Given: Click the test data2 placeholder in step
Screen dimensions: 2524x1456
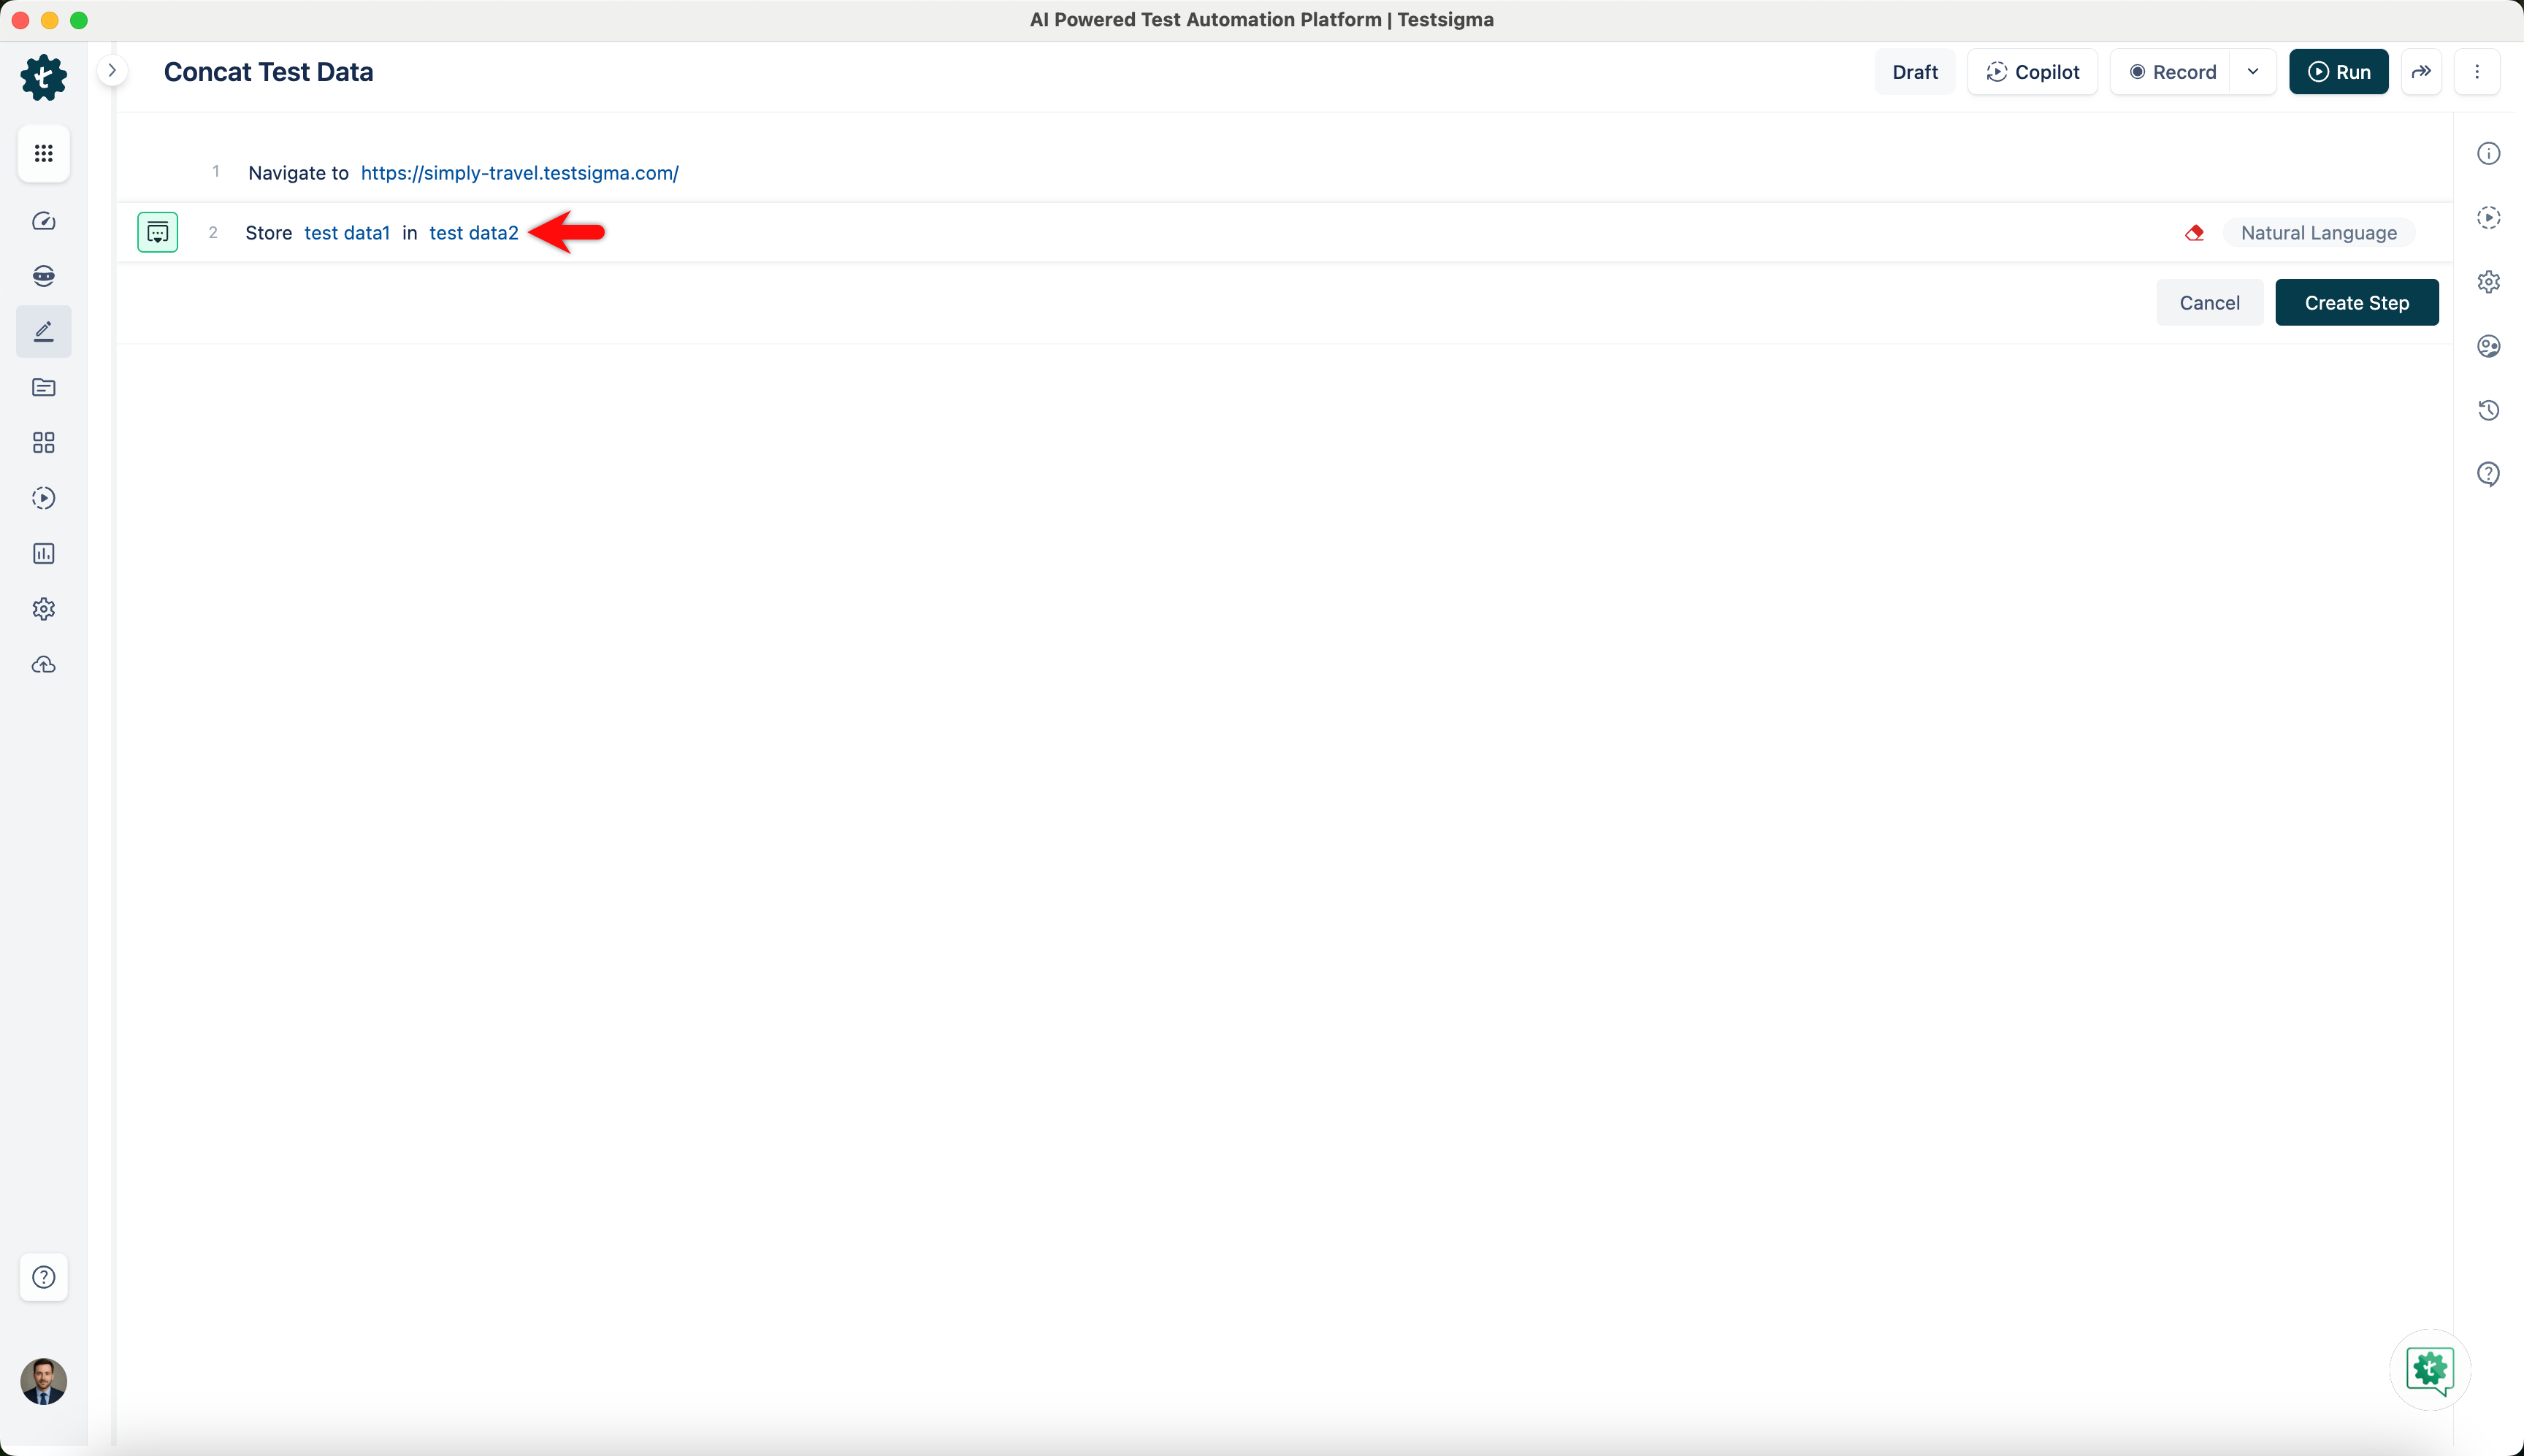Looking at the screenshot, I should [x=473, y=233].
